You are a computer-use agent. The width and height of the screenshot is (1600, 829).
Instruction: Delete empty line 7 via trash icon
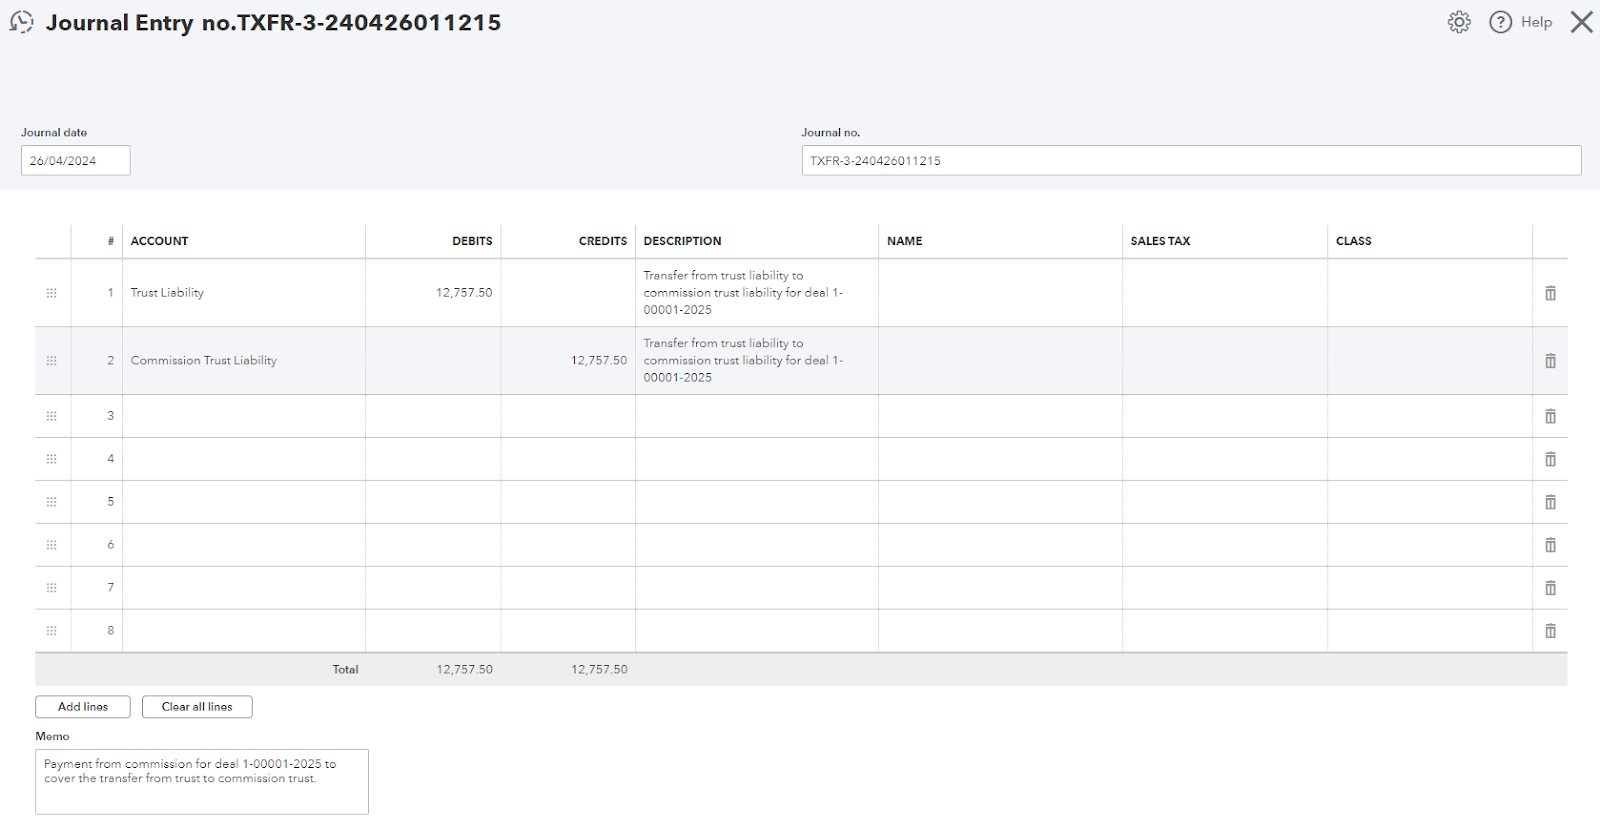[x=1550, y=588]
